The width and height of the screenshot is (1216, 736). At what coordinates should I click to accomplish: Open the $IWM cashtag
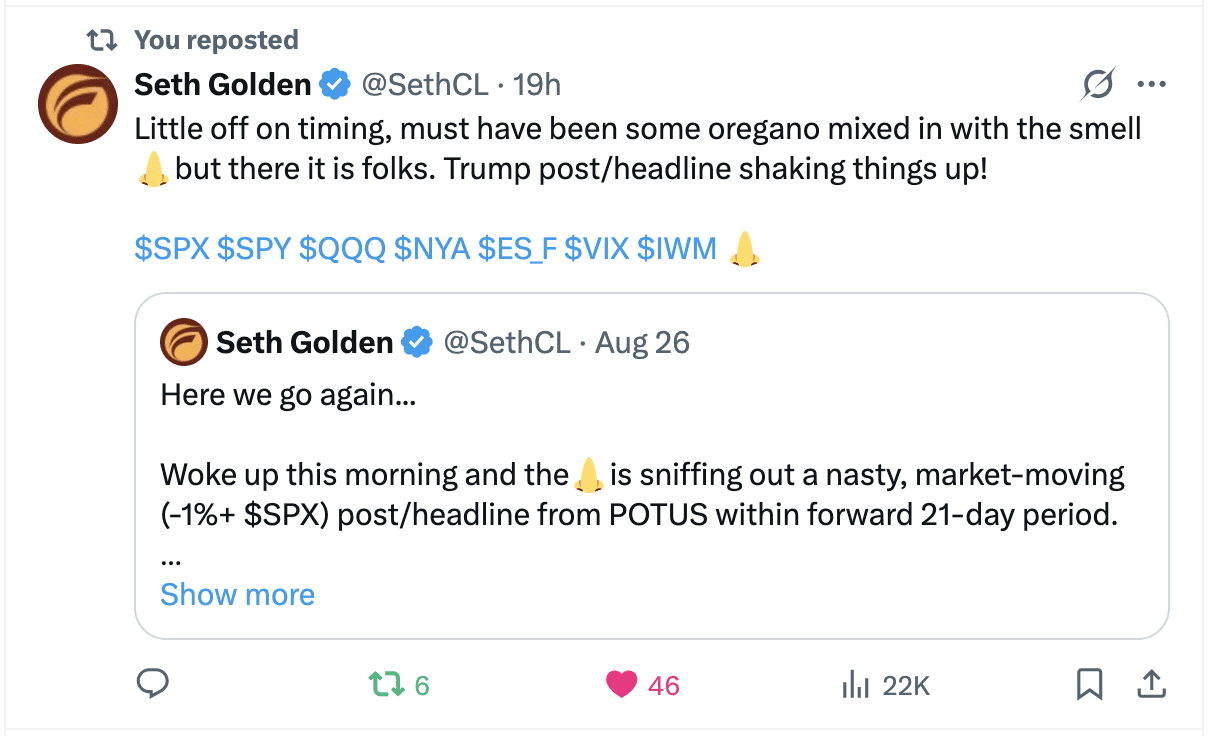tap(677, 248)
